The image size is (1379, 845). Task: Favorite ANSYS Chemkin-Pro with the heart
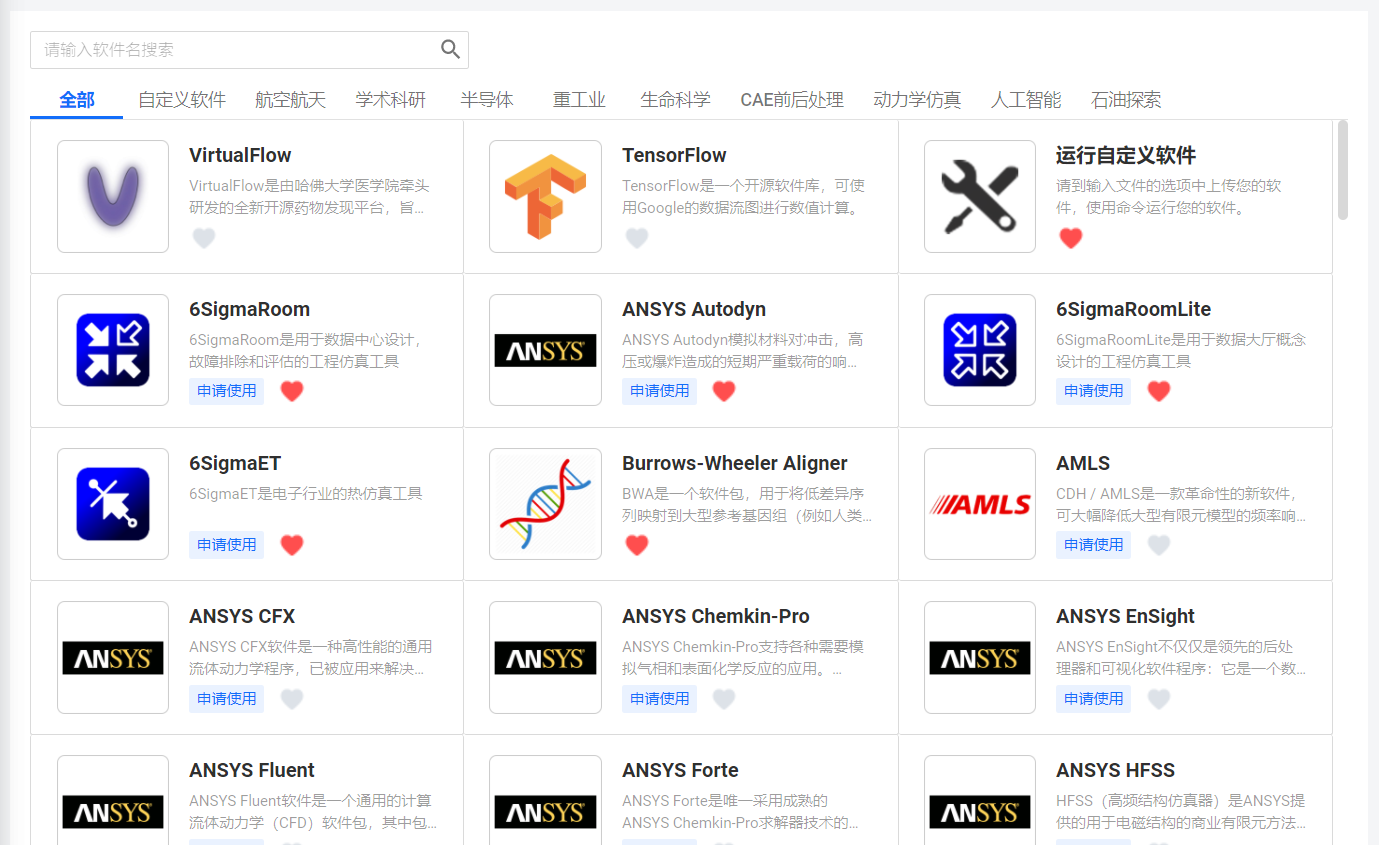coord(724,699)
